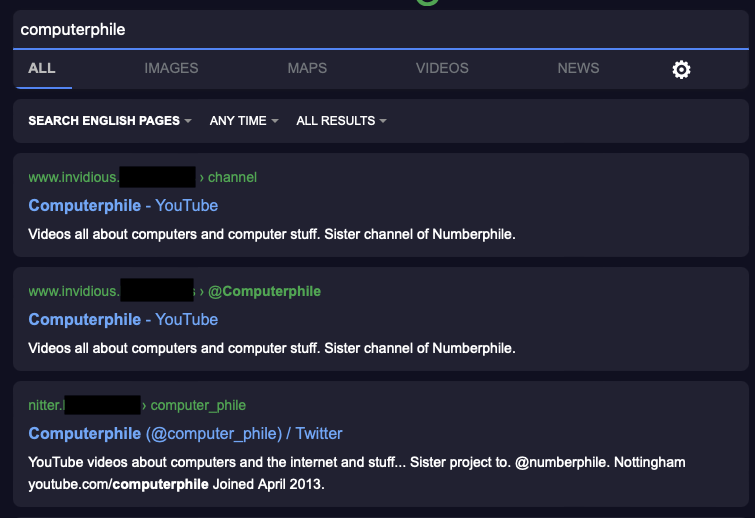
Task: Switch to the NEWS tab
Action: (578, 68)
